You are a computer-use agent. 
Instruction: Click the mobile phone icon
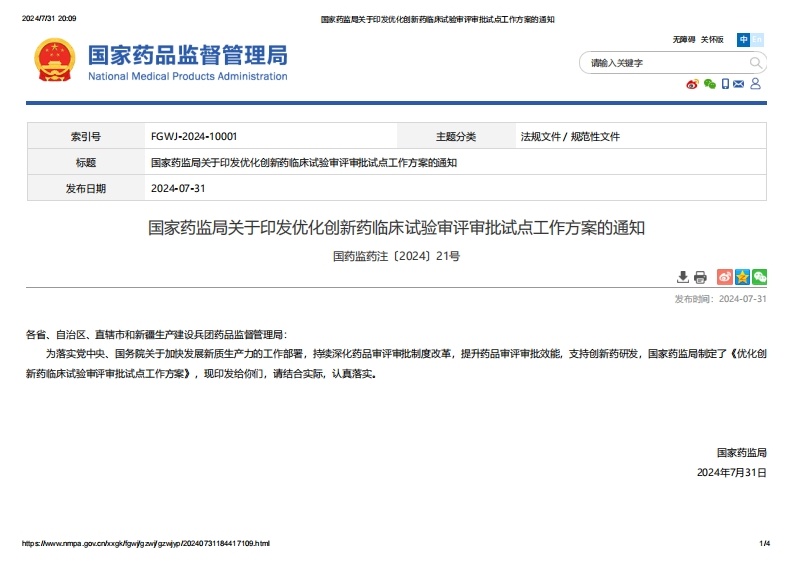[725, 84]
